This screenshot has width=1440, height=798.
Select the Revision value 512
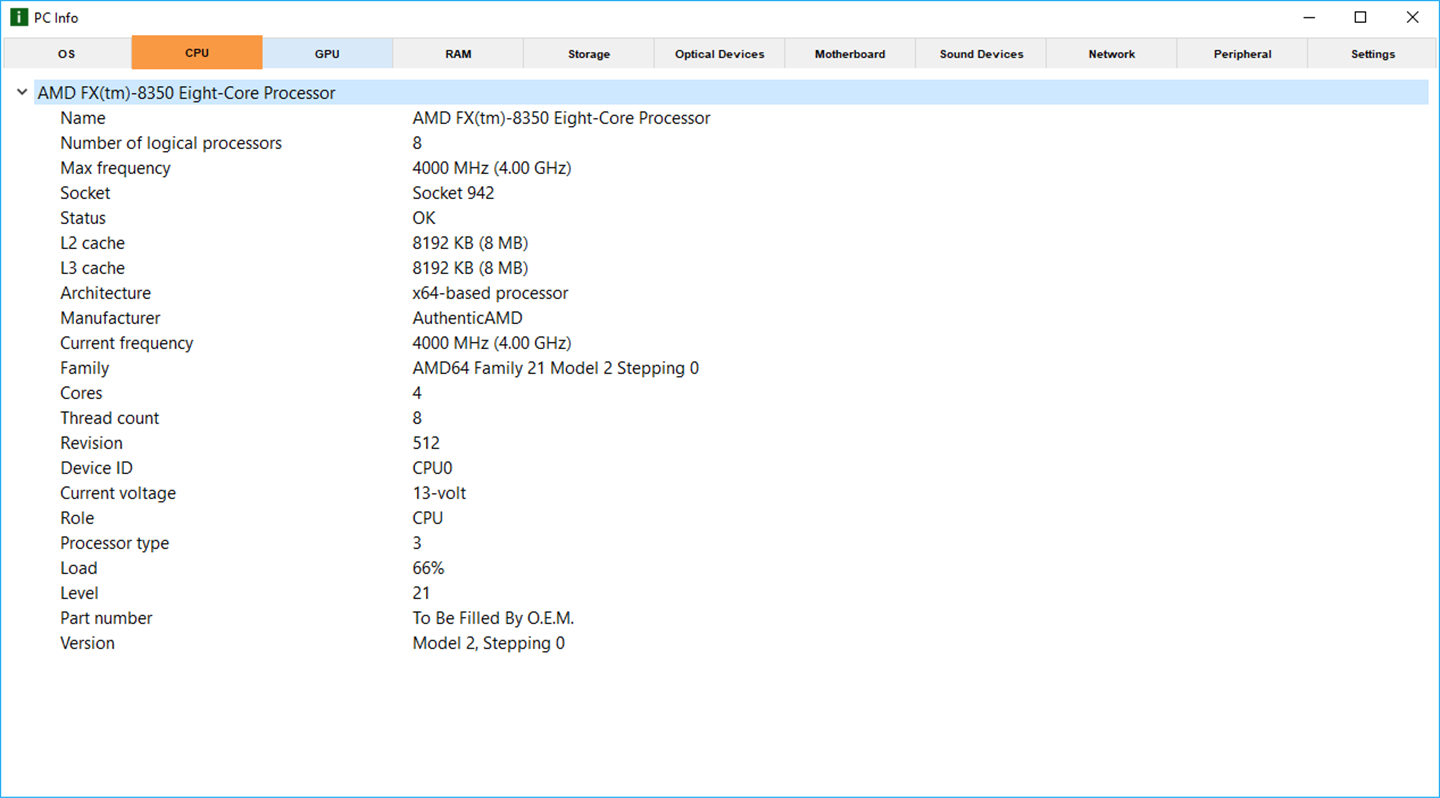426,443
